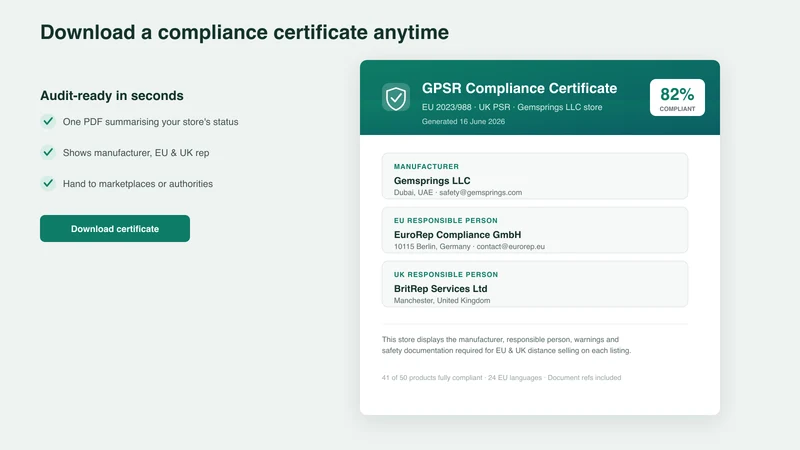Click 'One PDF summarising your store's status' text
Image resolution: width=800 pixels, height=450 pixels.
coord(151,122)
